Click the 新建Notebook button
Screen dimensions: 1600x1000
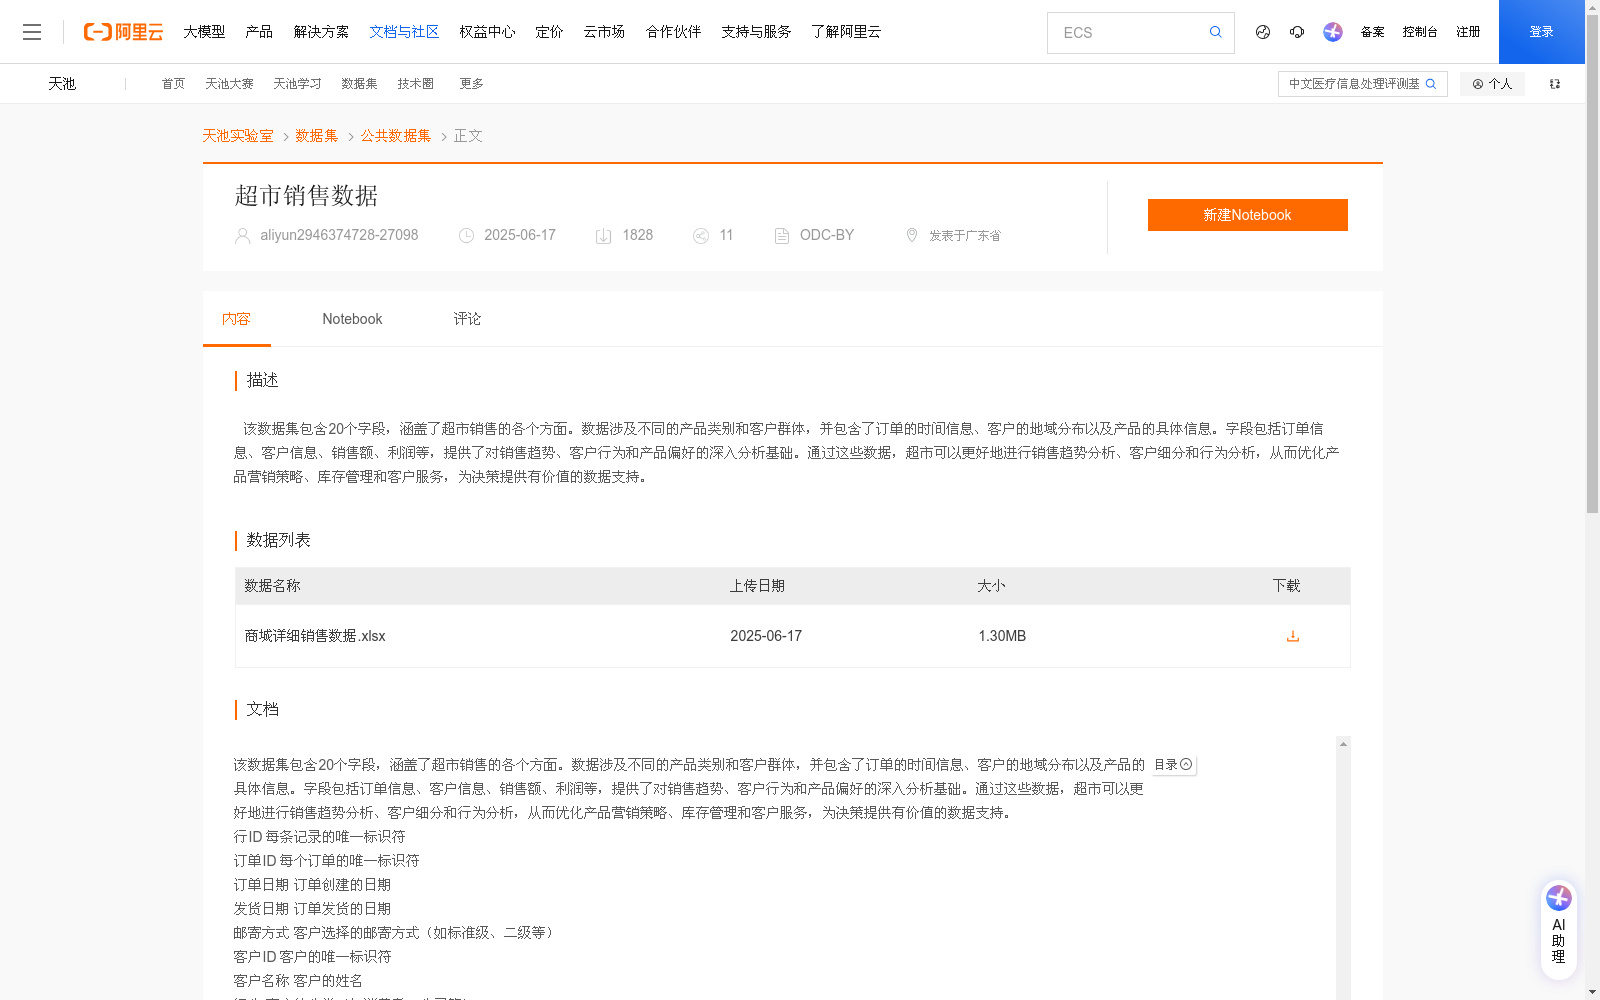(x=1247, y=214)
